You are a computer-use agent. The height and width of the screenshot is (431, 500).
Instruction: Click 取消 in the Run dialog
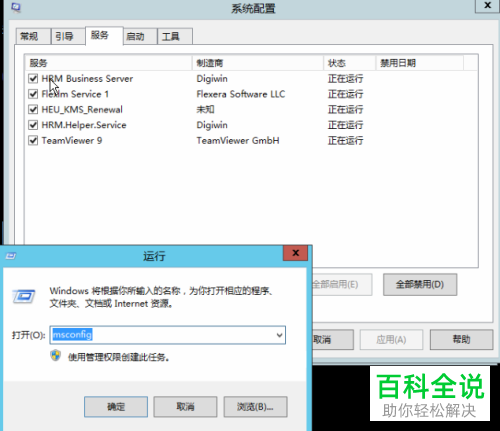(185, 407)
